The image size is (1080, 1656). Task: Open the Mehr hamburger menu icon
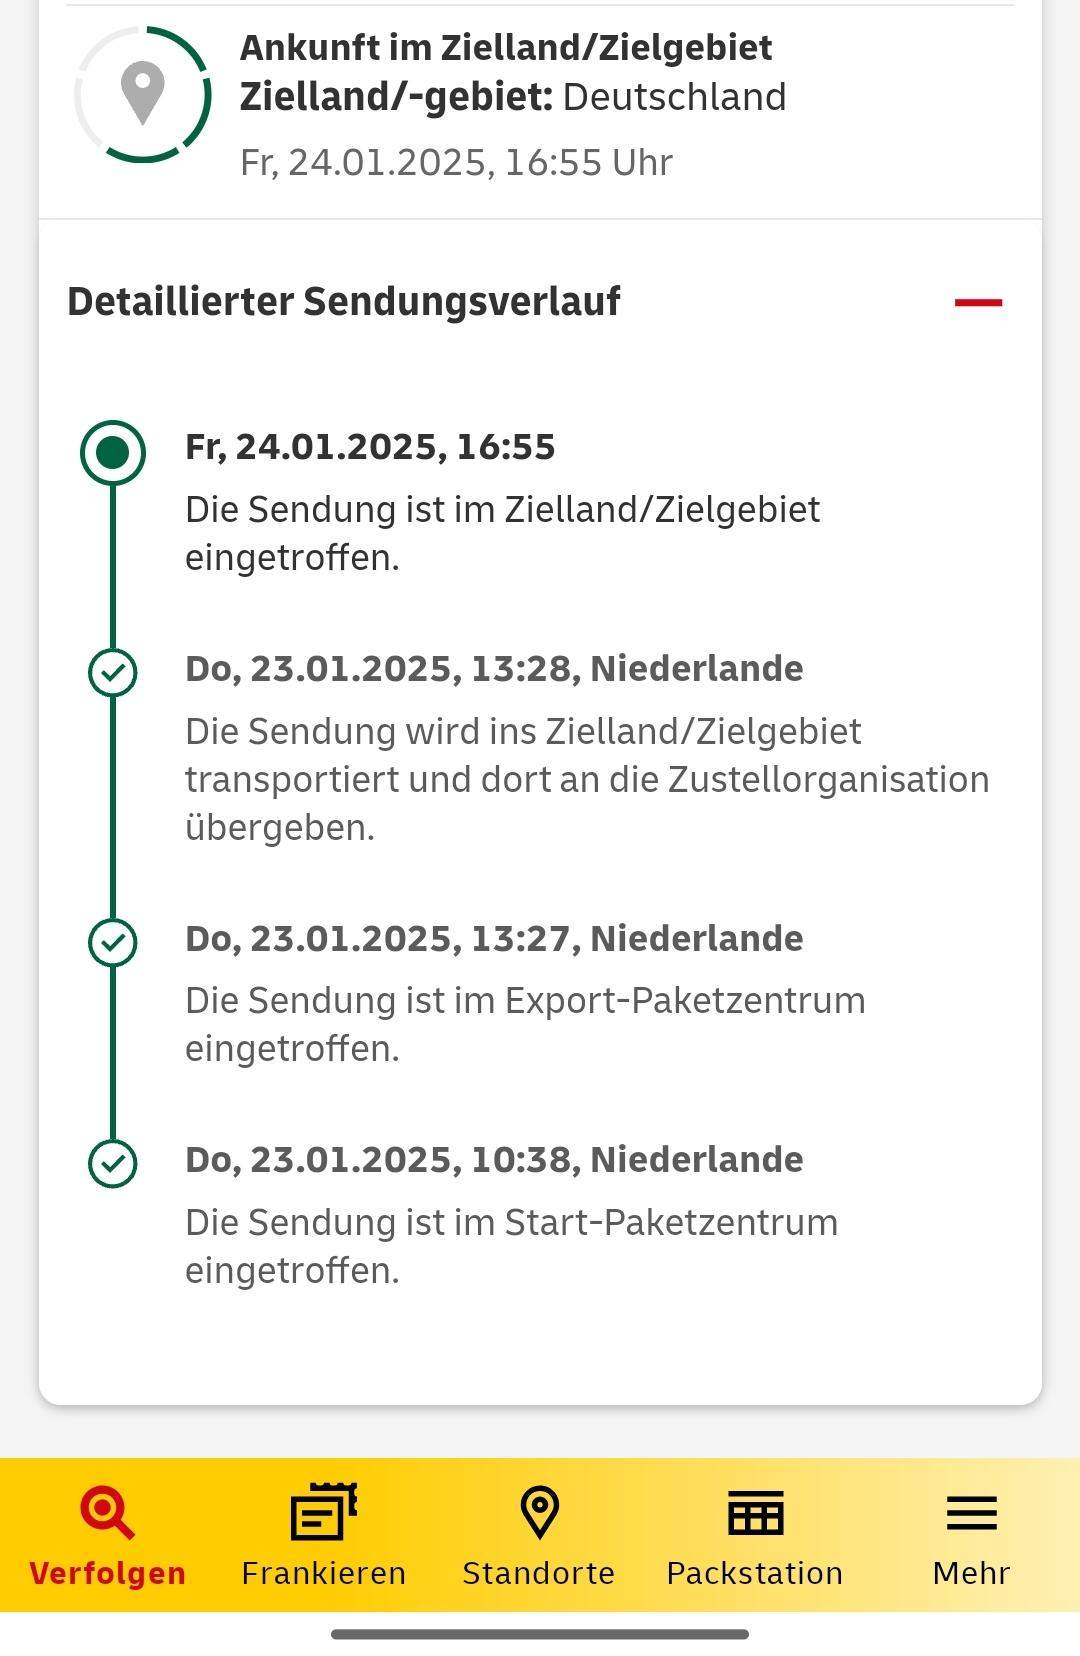(x=971, y=1513)
